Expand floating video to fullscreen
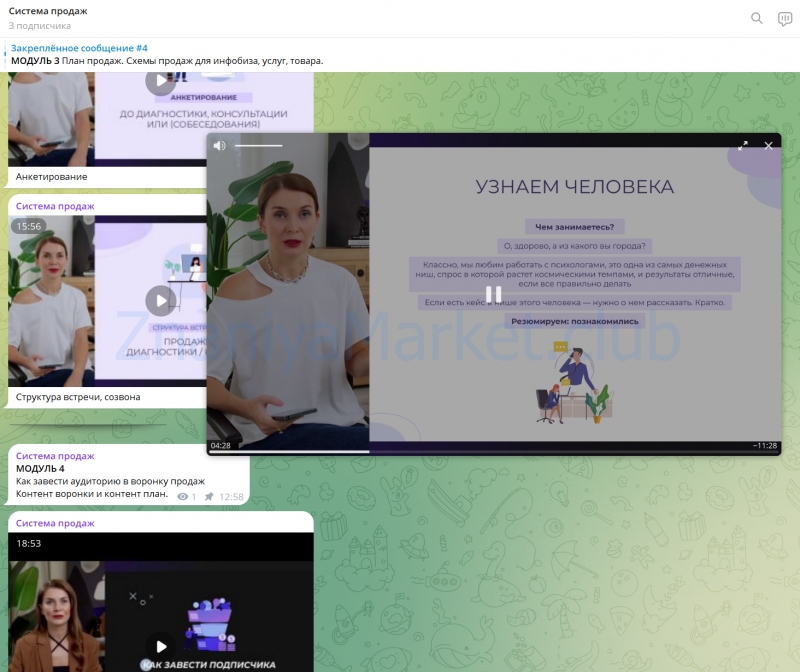 pos(743,145)
